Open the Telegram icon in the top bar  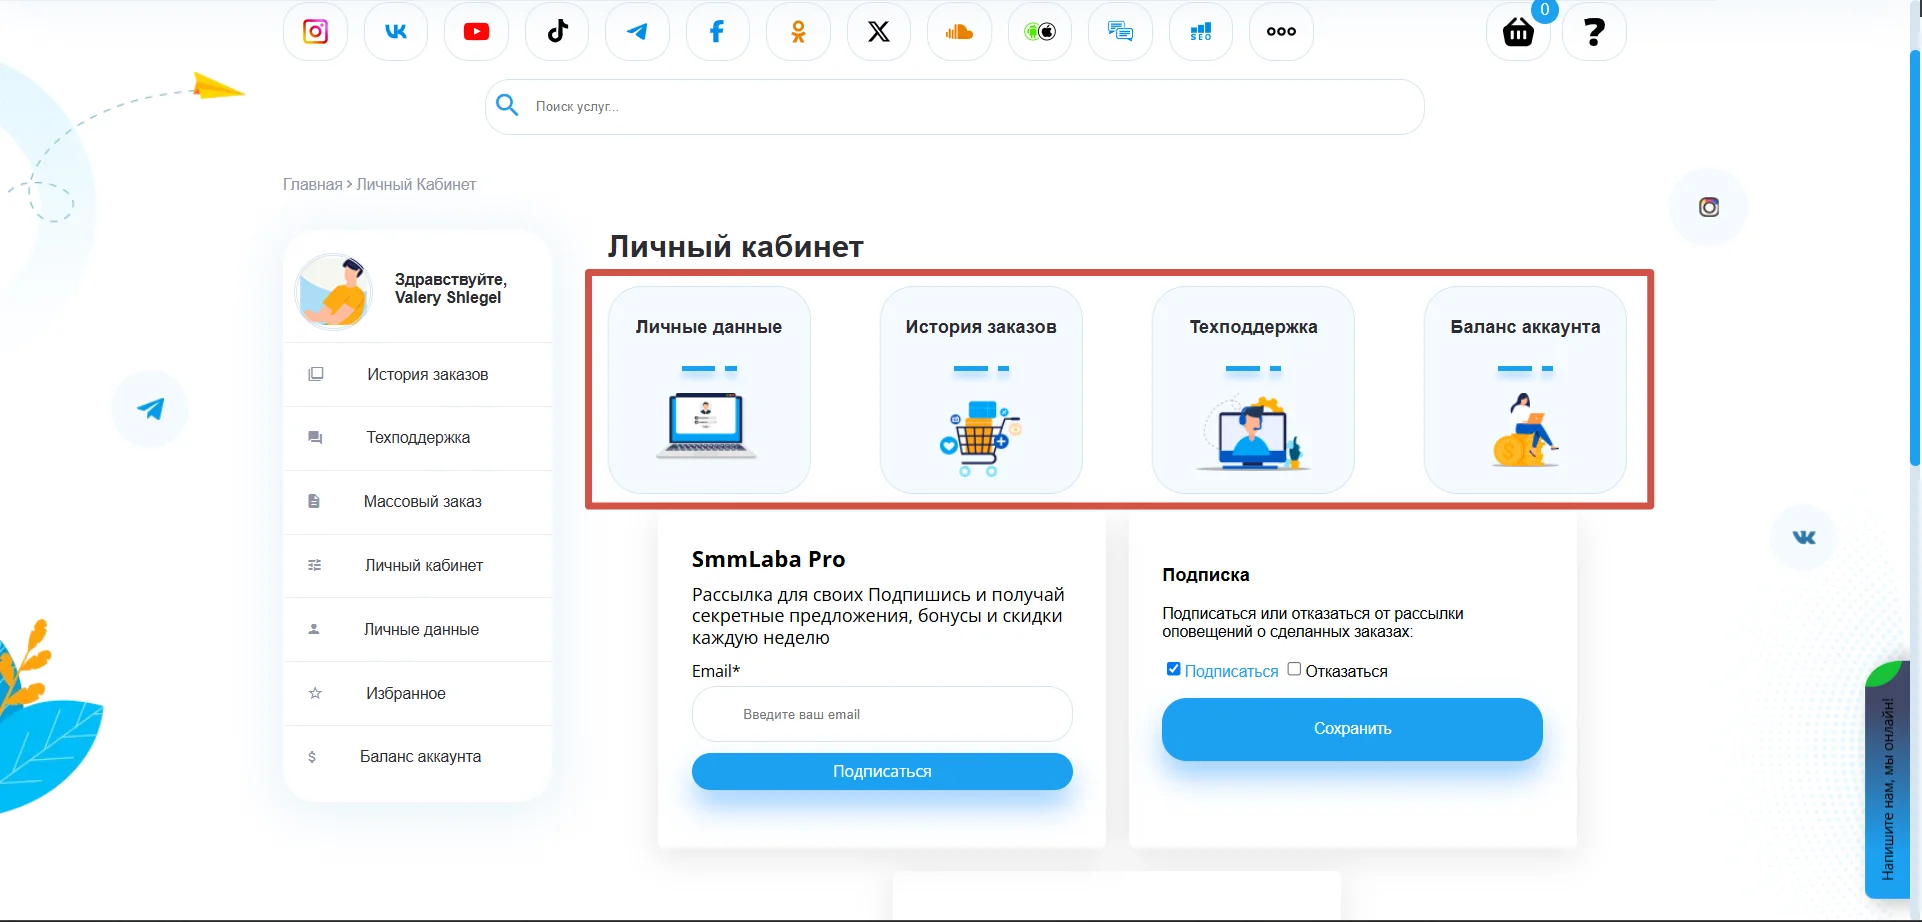(x=637, y=32)
